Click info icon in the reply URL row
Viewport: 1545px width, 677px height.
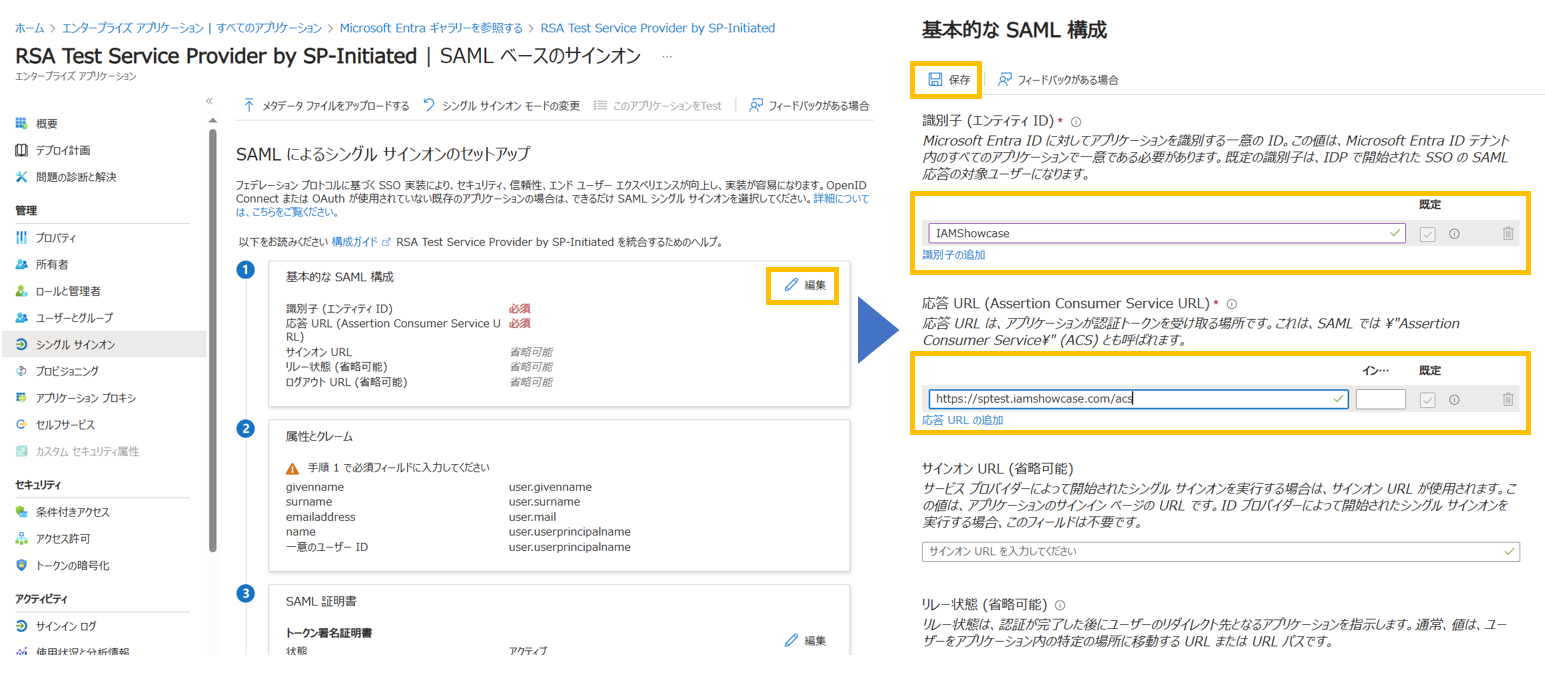click(x=1454, y=399)
